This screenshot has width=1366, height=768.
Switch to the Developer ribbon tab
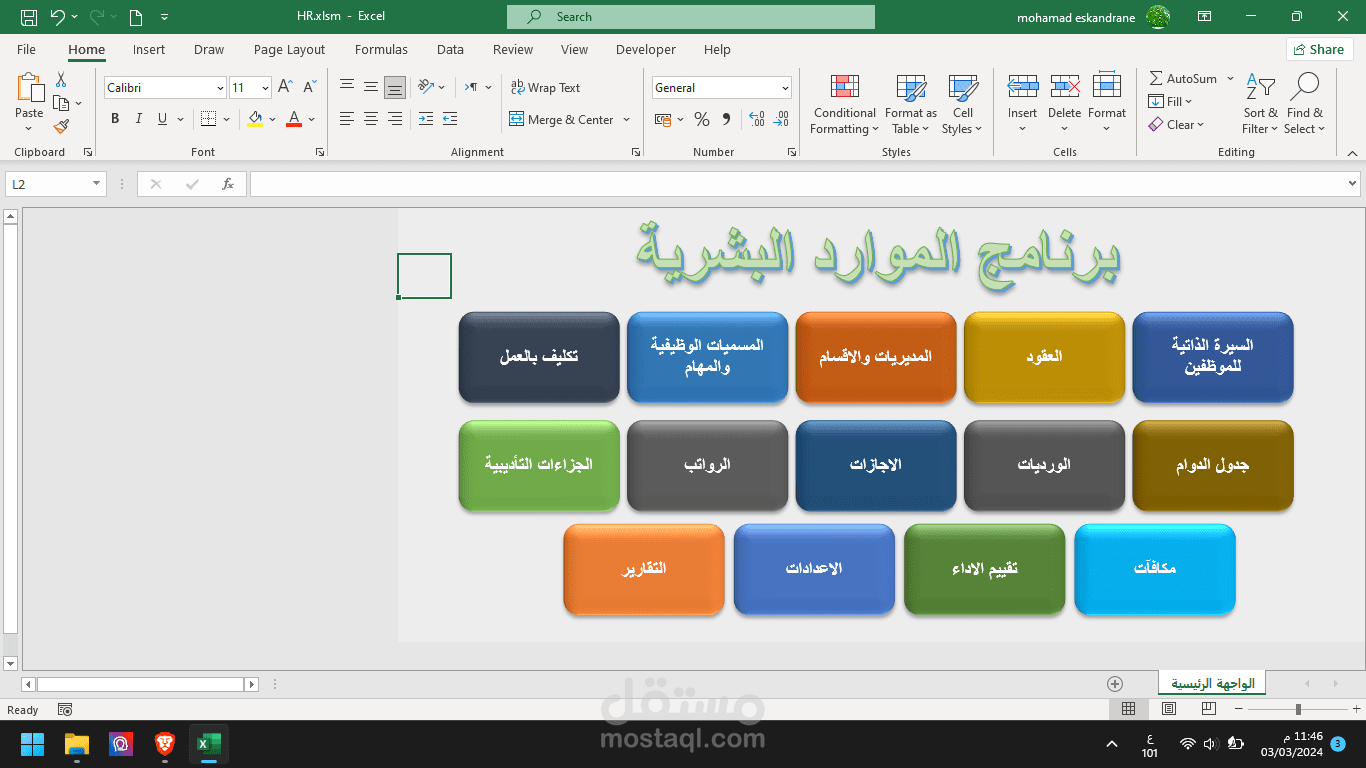pyautogui.click(x=645, y=49)
